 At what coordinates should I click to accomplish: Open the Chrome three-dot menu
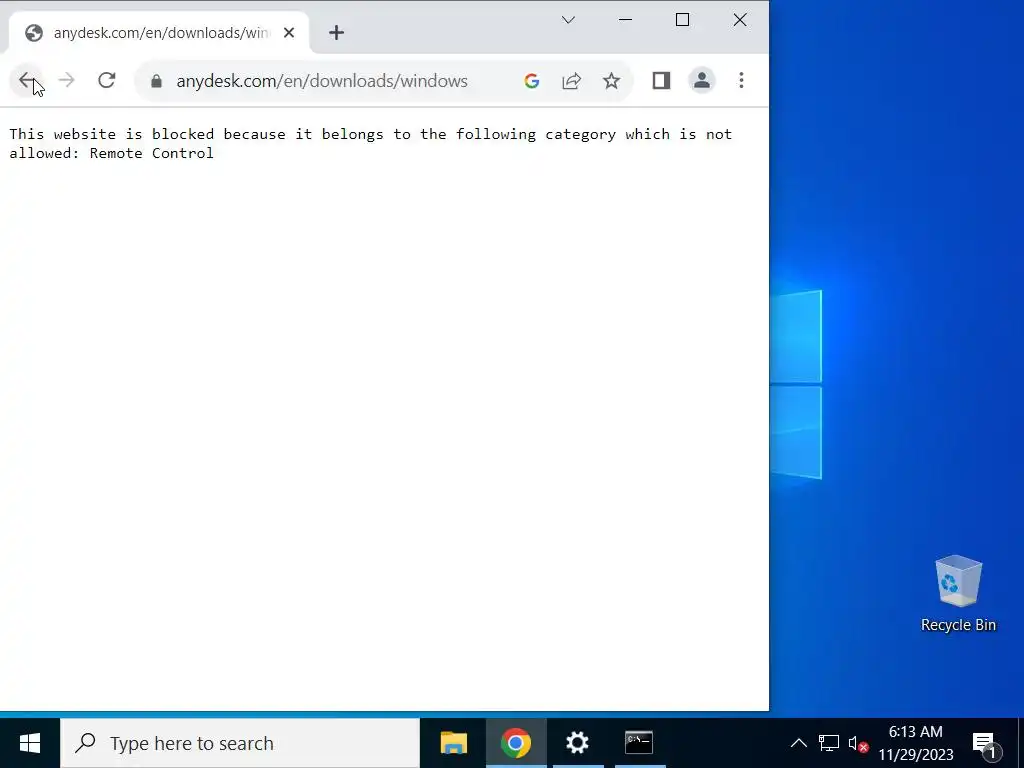(741, 81)
